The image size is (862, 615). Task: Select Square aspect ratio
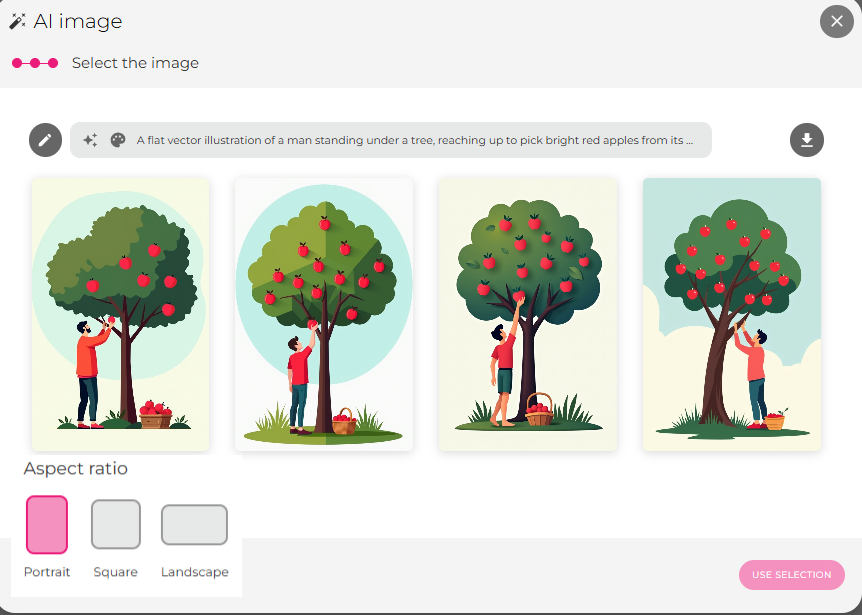point(116,525)
